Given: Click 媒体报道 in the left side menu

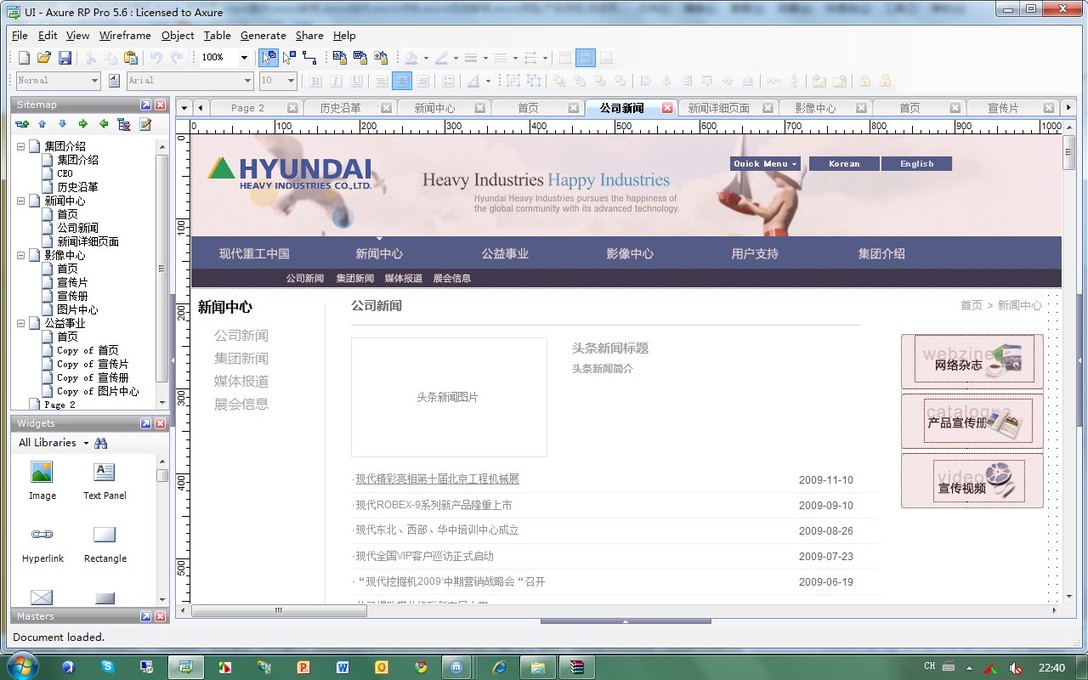Looking at the screenshot, I should 241,382.
